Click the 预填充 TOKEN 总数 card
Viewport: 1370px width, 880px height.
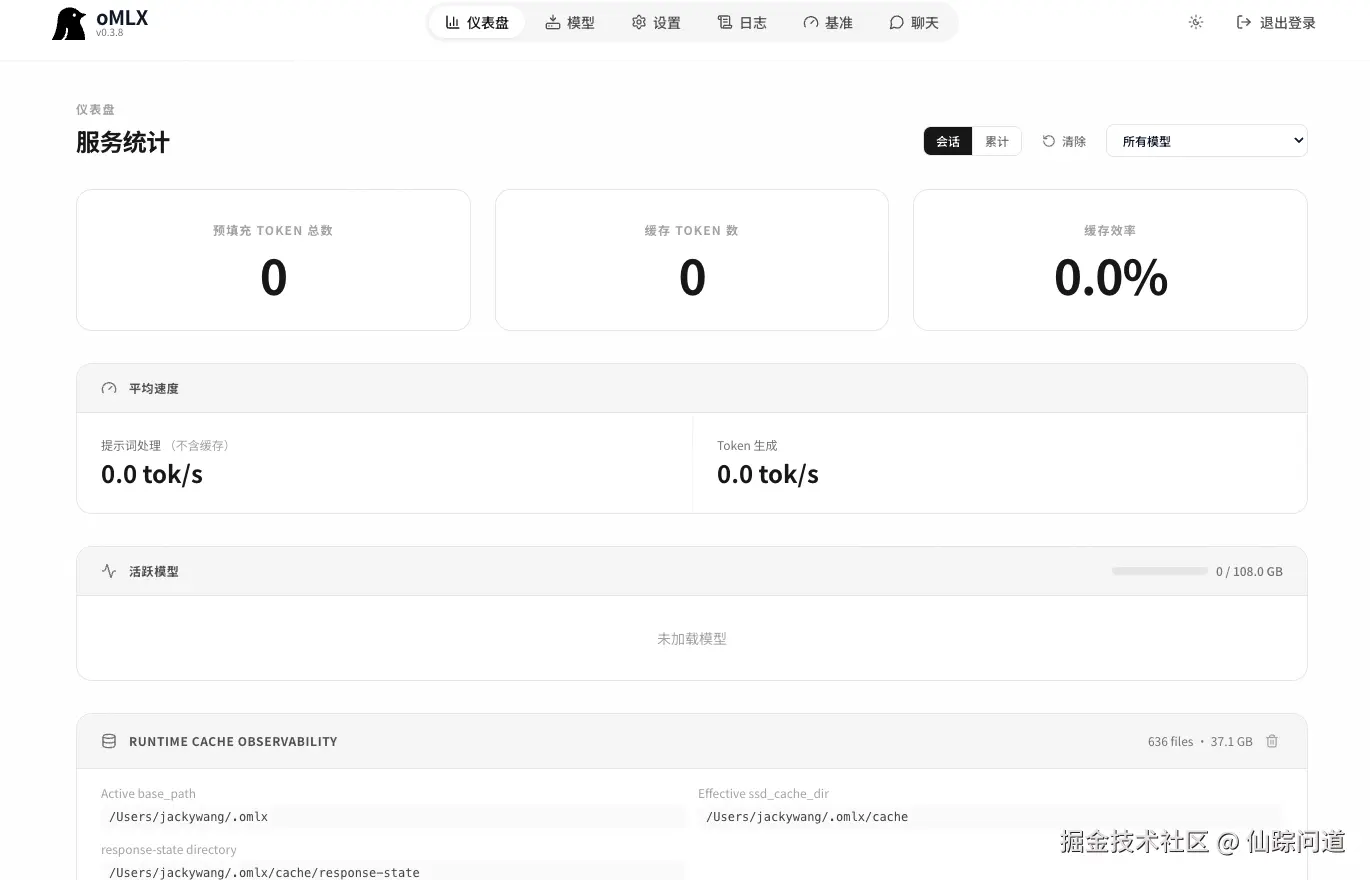[x=273, y=260]
